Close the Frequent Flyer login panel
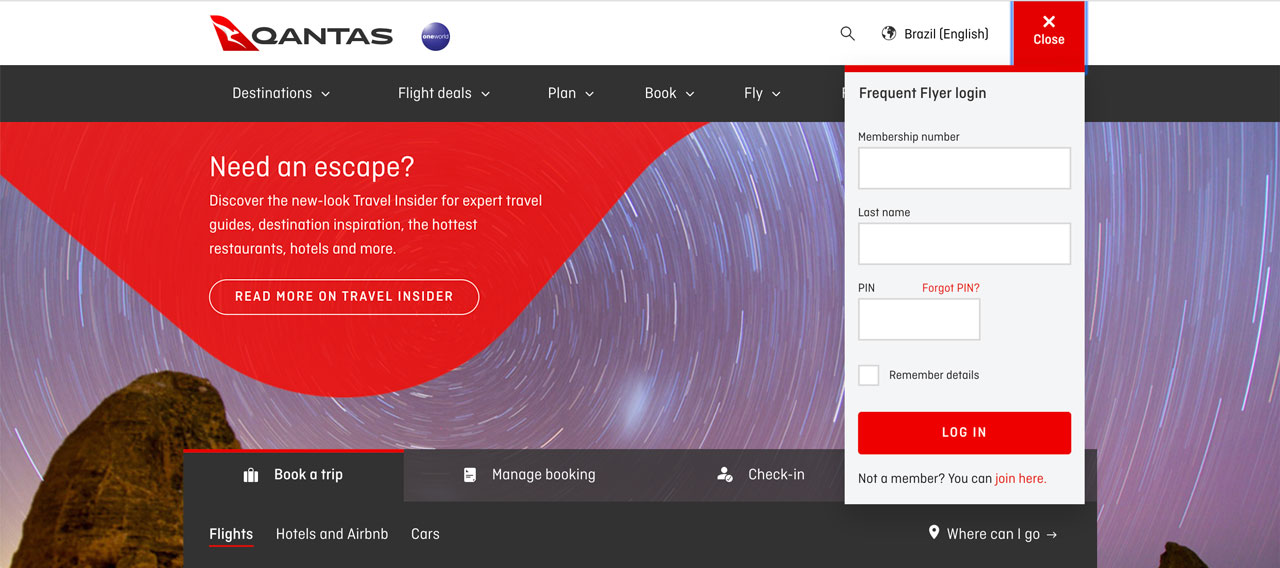 (x=1048, y=33)
